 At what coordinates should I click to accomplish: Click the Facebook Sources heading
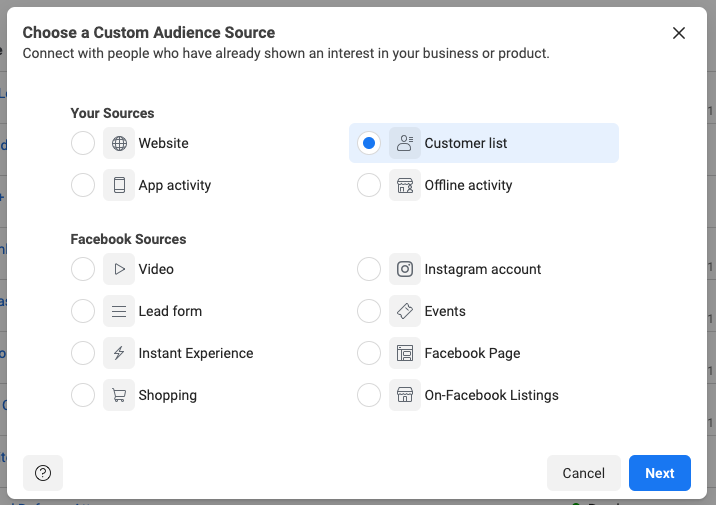128,239
